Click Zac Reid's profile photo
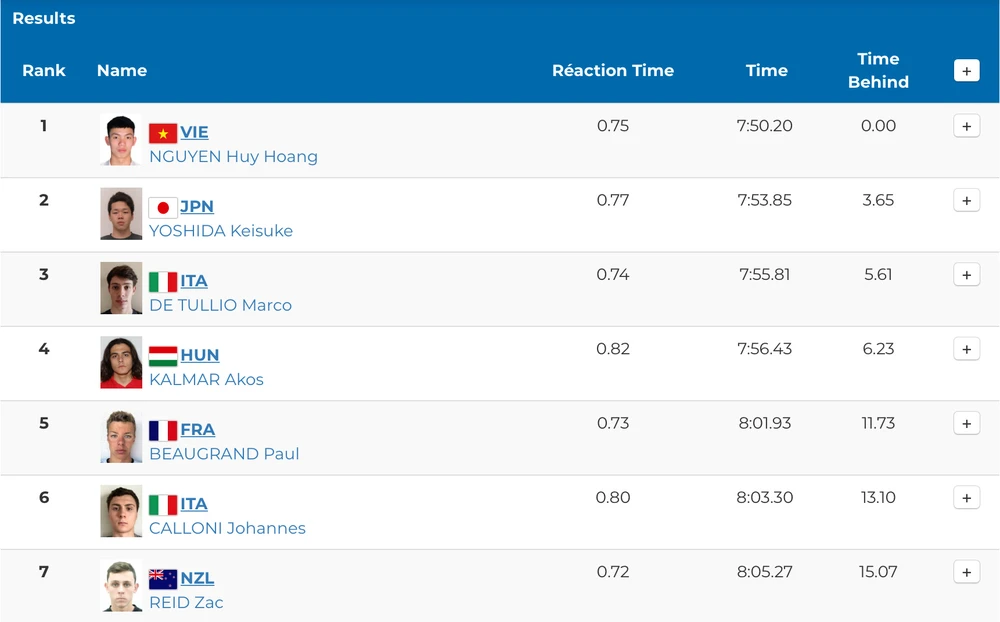1000x622 pixels. pyautogui.click(x=121, y=586)
